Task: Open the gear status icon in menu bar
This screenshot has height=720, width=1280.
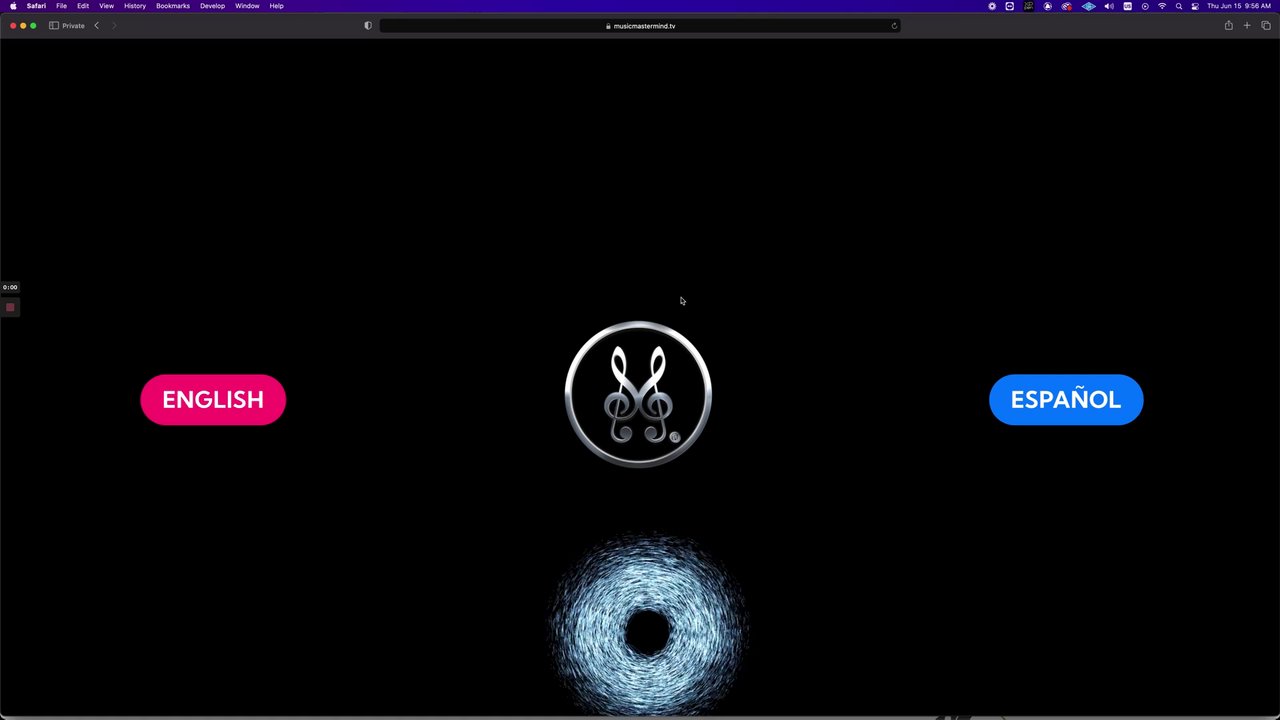Action: tap(992, 6)
